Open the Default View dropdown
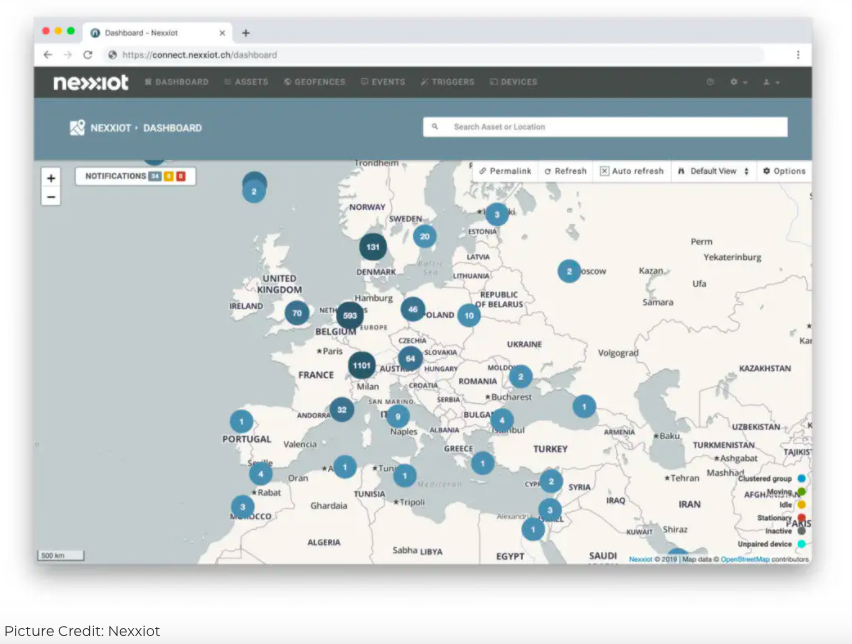852x644 pixels. click(713, 171)
